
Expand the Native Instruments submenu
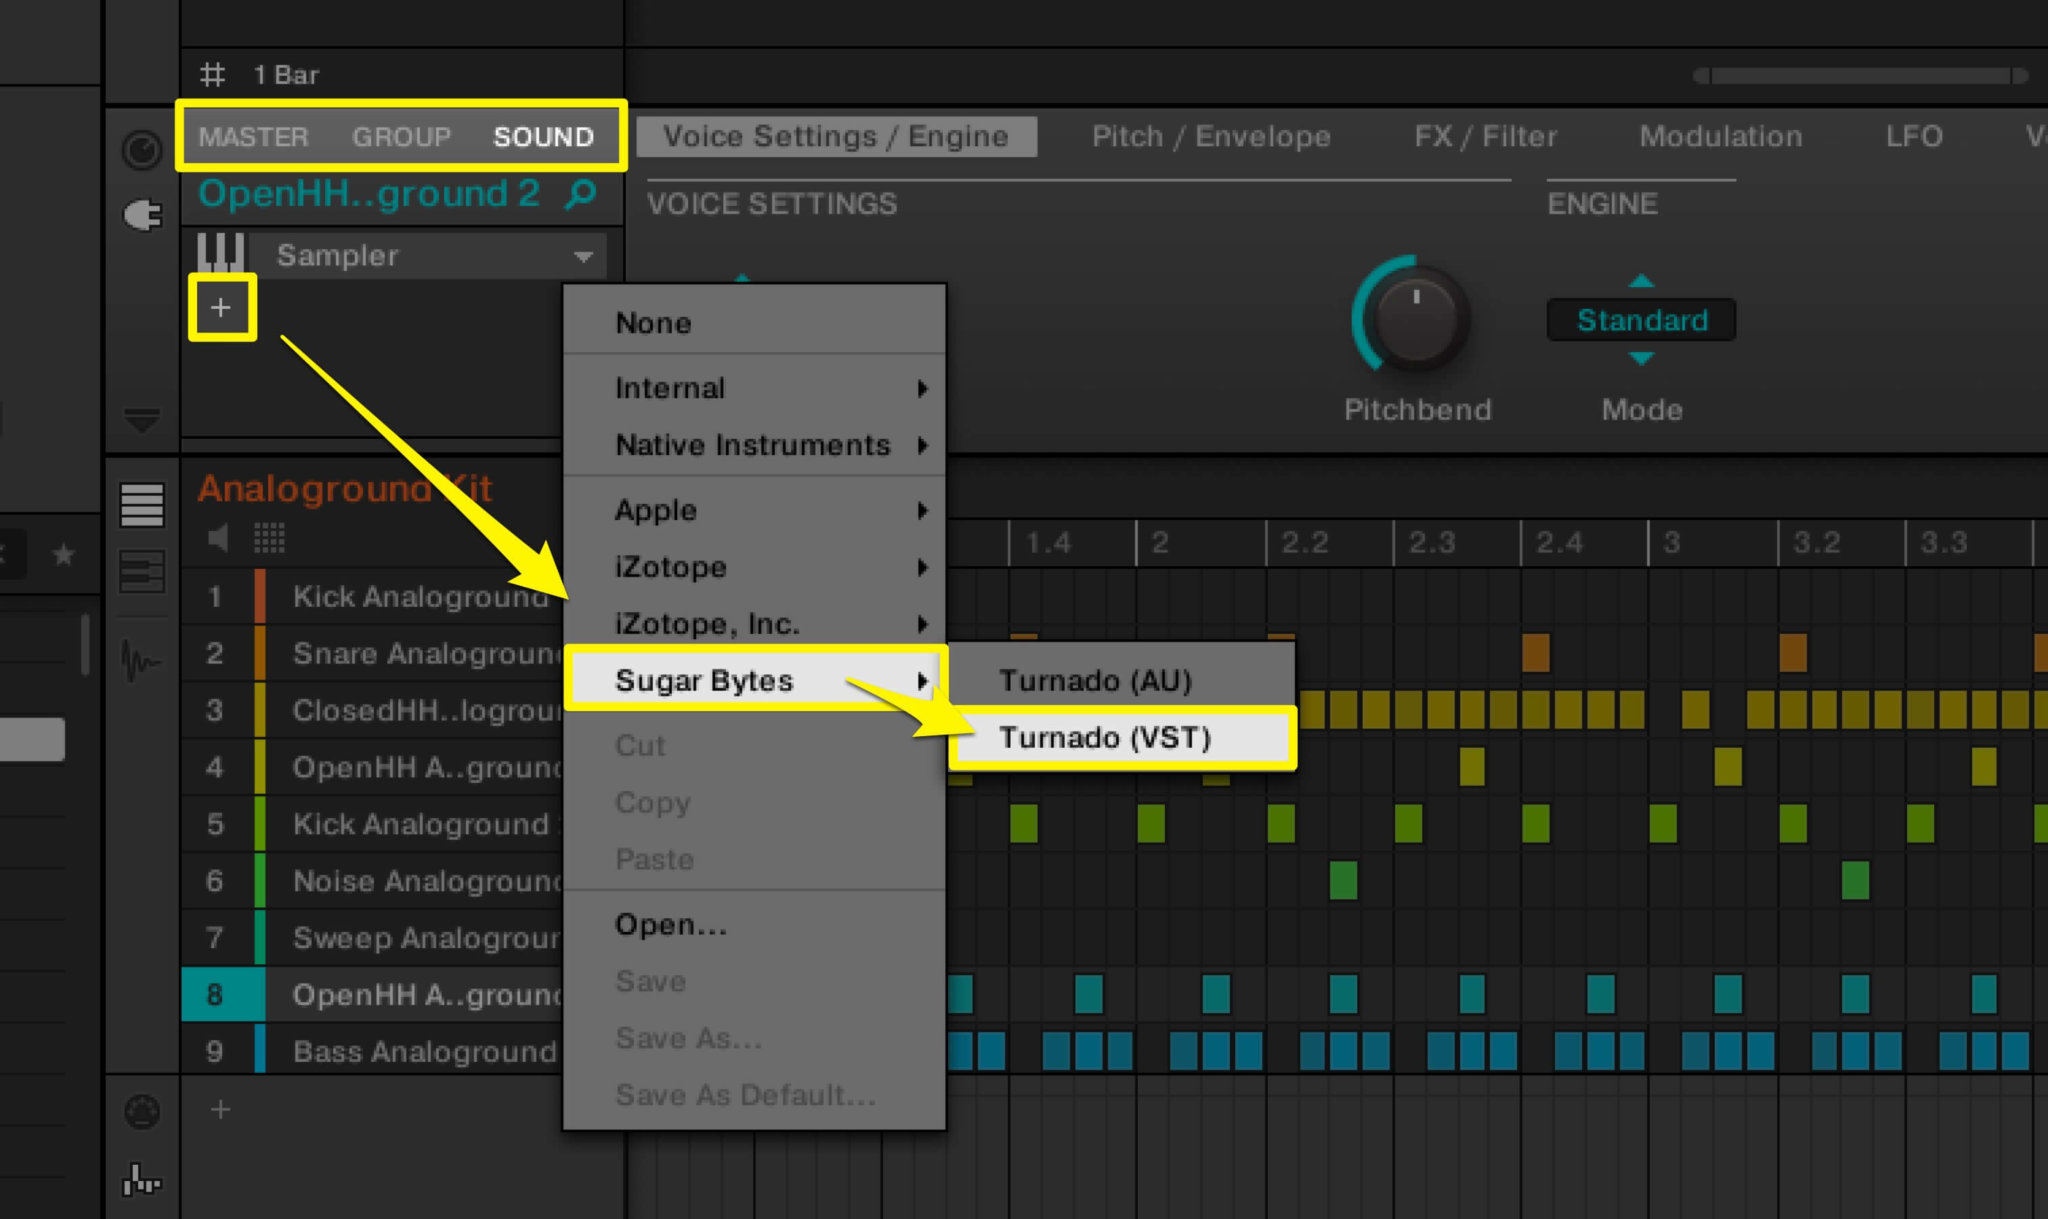[x=755, y=445]
